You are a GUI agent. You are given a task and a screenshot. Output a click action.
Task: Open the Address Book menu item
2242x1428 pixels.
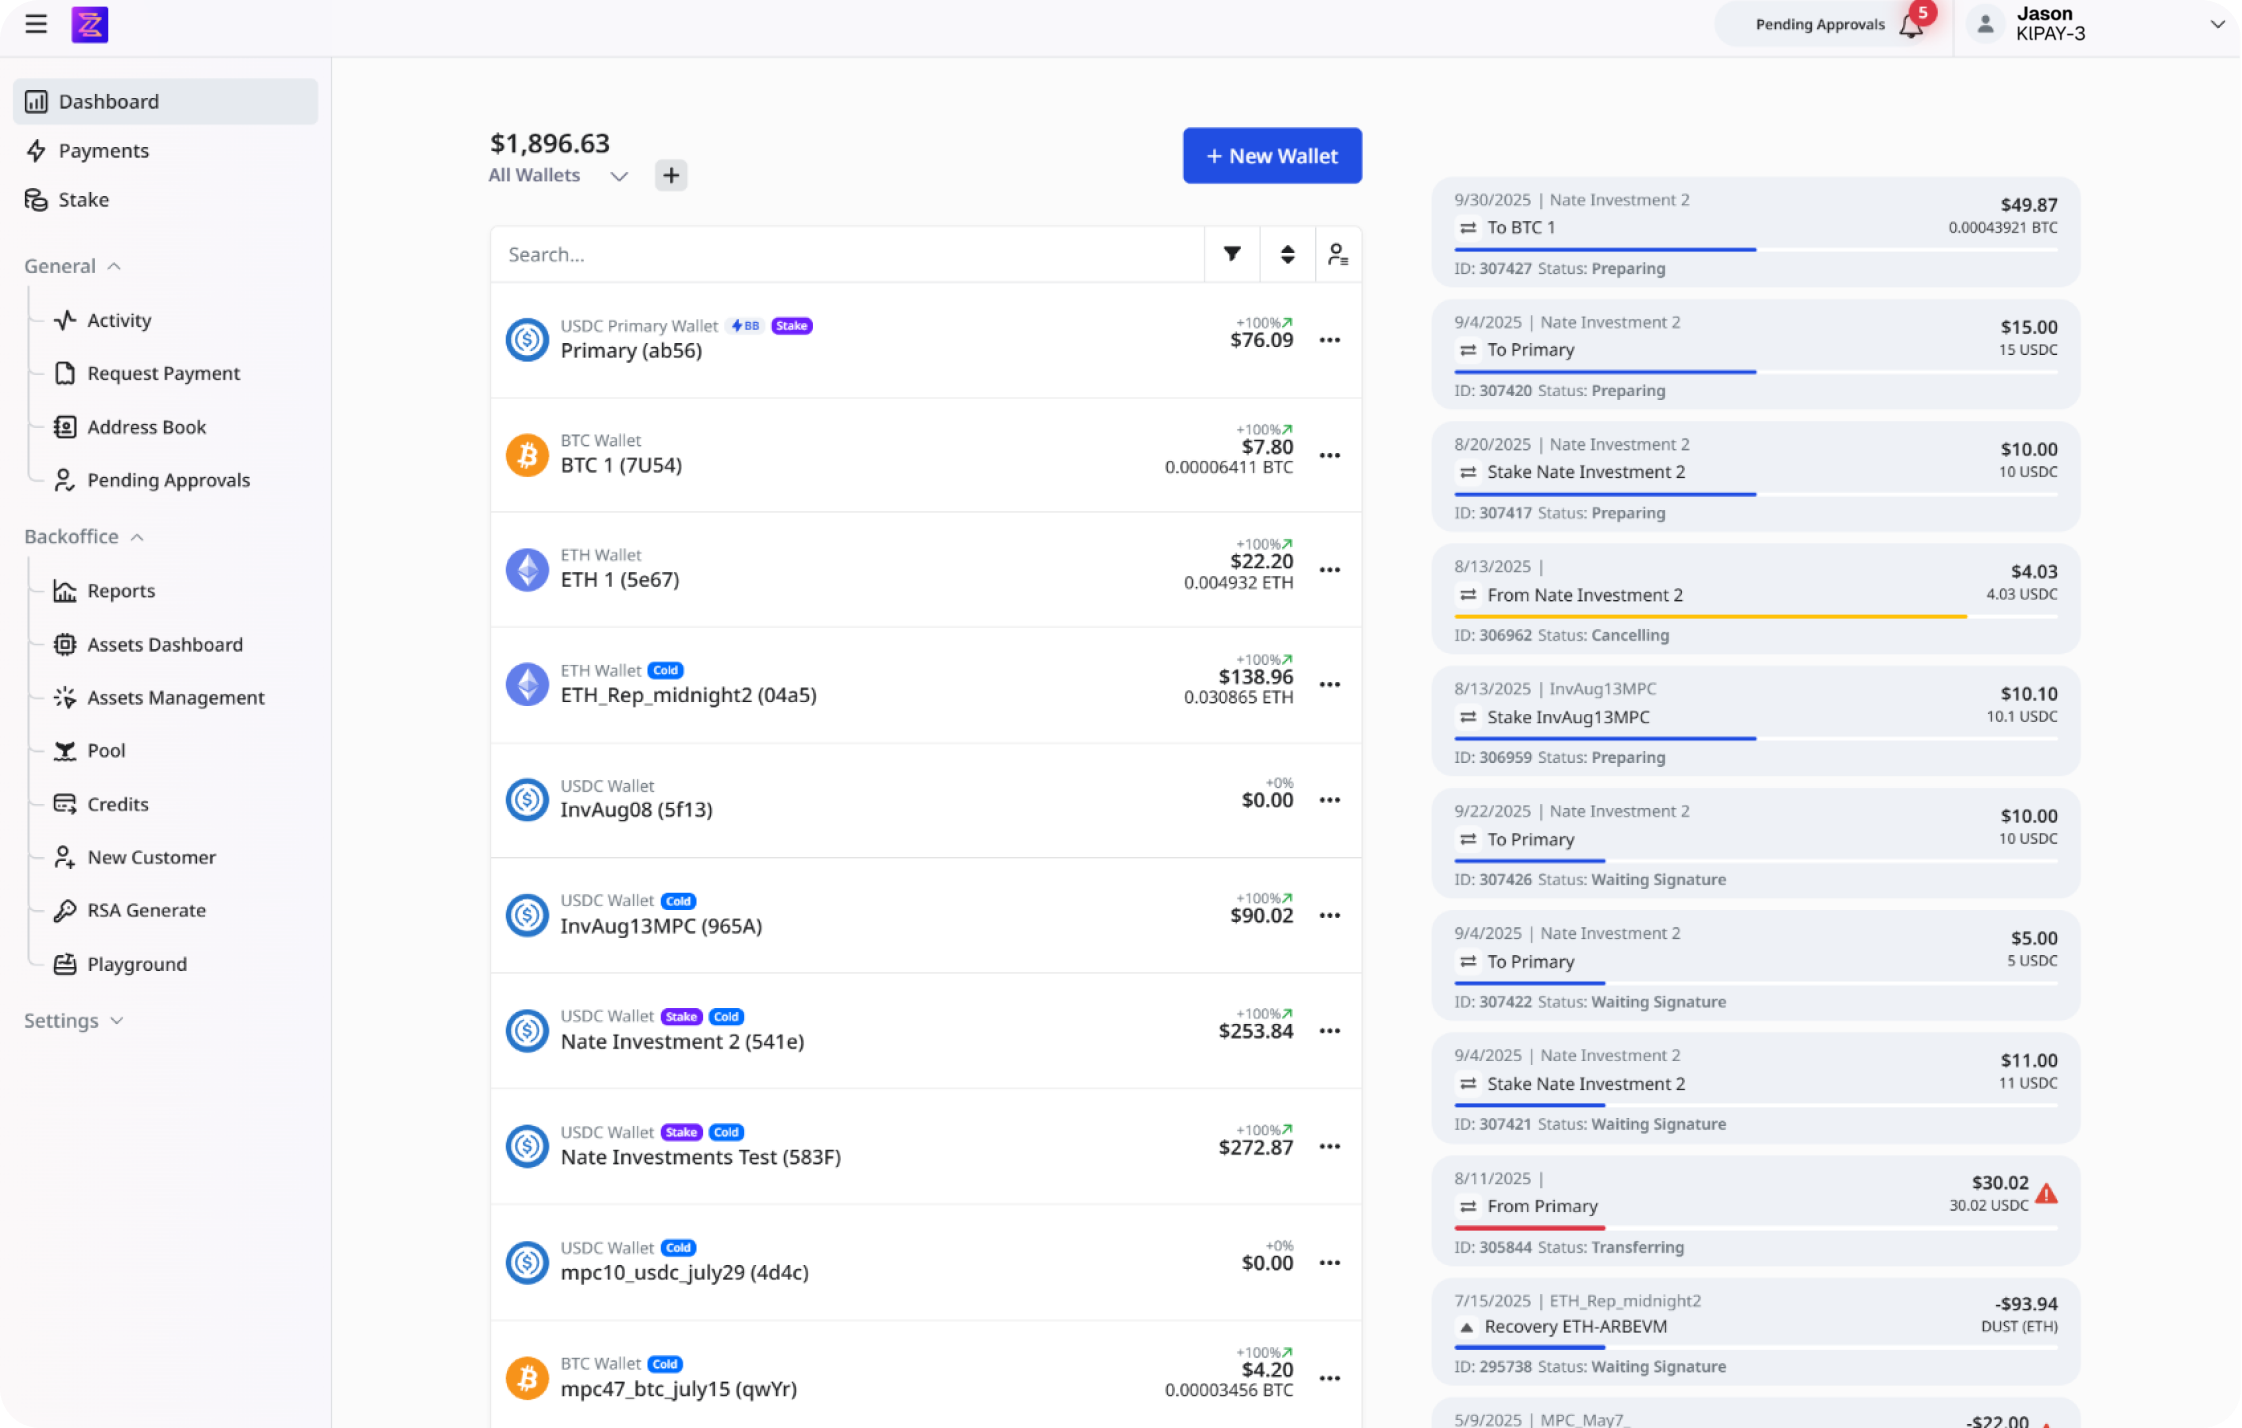146,427
